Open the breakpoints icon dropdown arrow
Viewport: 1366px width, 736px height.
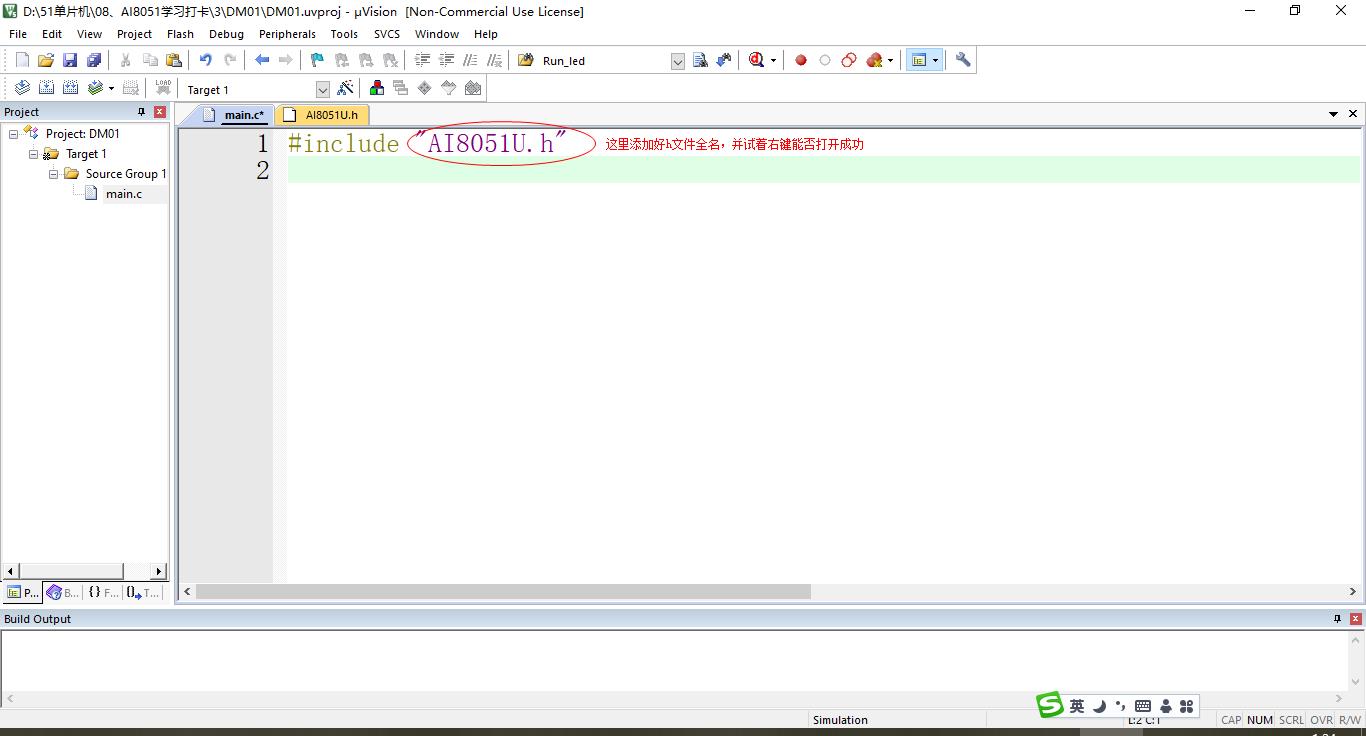click(x=890, y=61)
